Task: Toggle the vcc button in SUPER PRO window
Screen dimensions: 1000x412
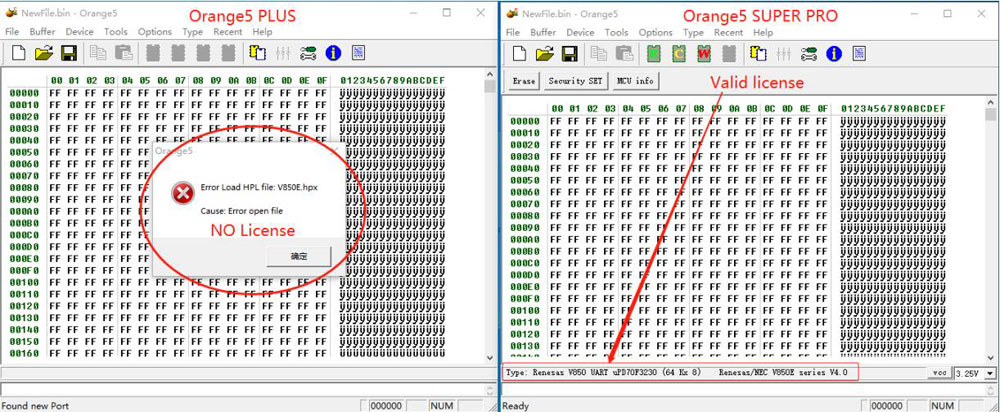Action: (x=938, y=373)
